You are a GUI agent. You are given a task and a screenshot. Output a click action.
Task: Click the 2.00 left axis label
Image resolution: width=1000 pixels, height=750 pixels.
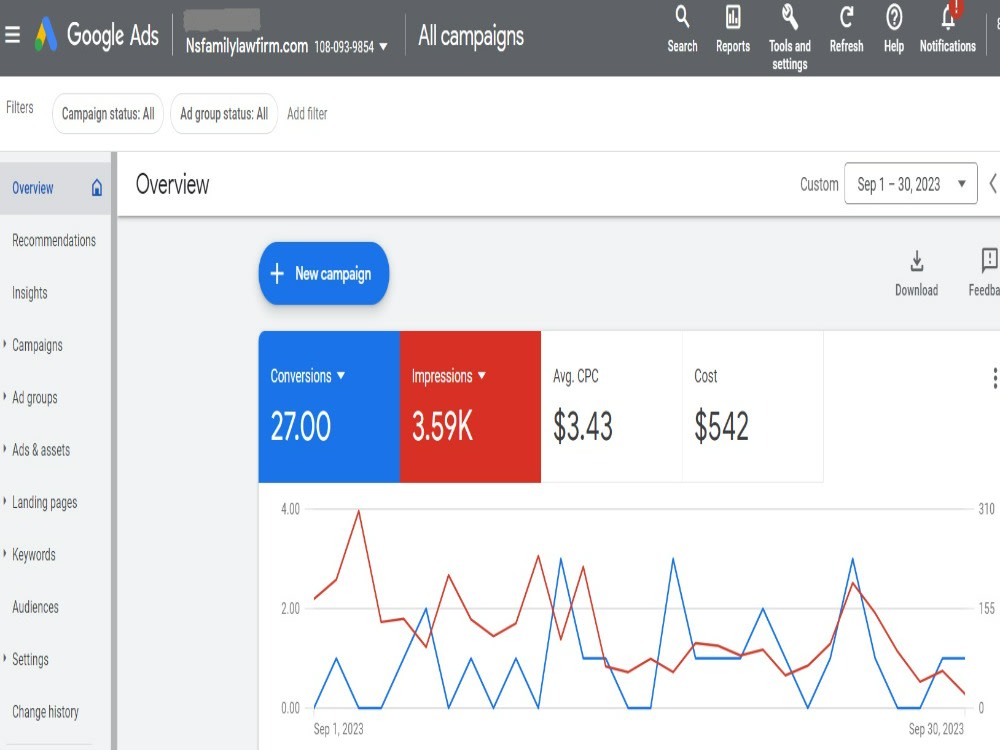290,608
